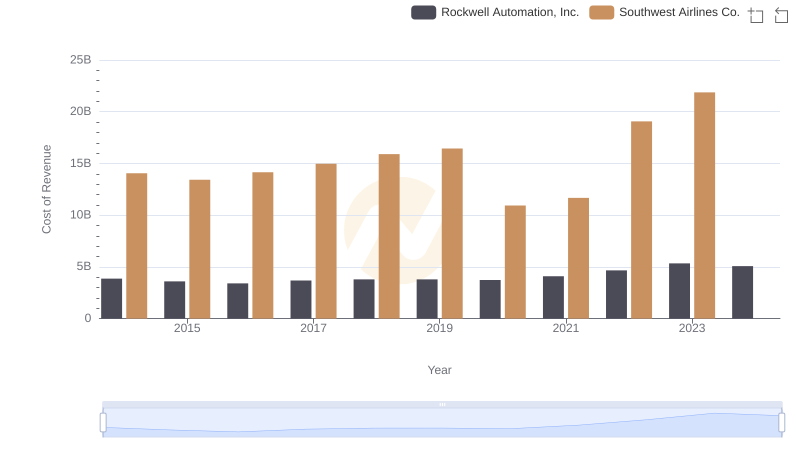
Task: Click the Southwest 2019 bar
Action: [452, 234]
